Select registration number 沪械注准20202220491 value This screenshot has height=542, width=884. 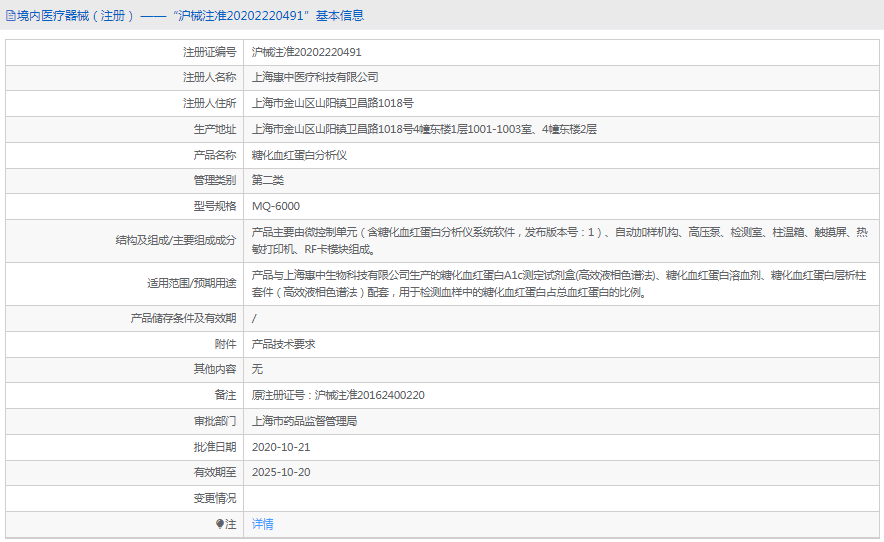pos(307,52)
